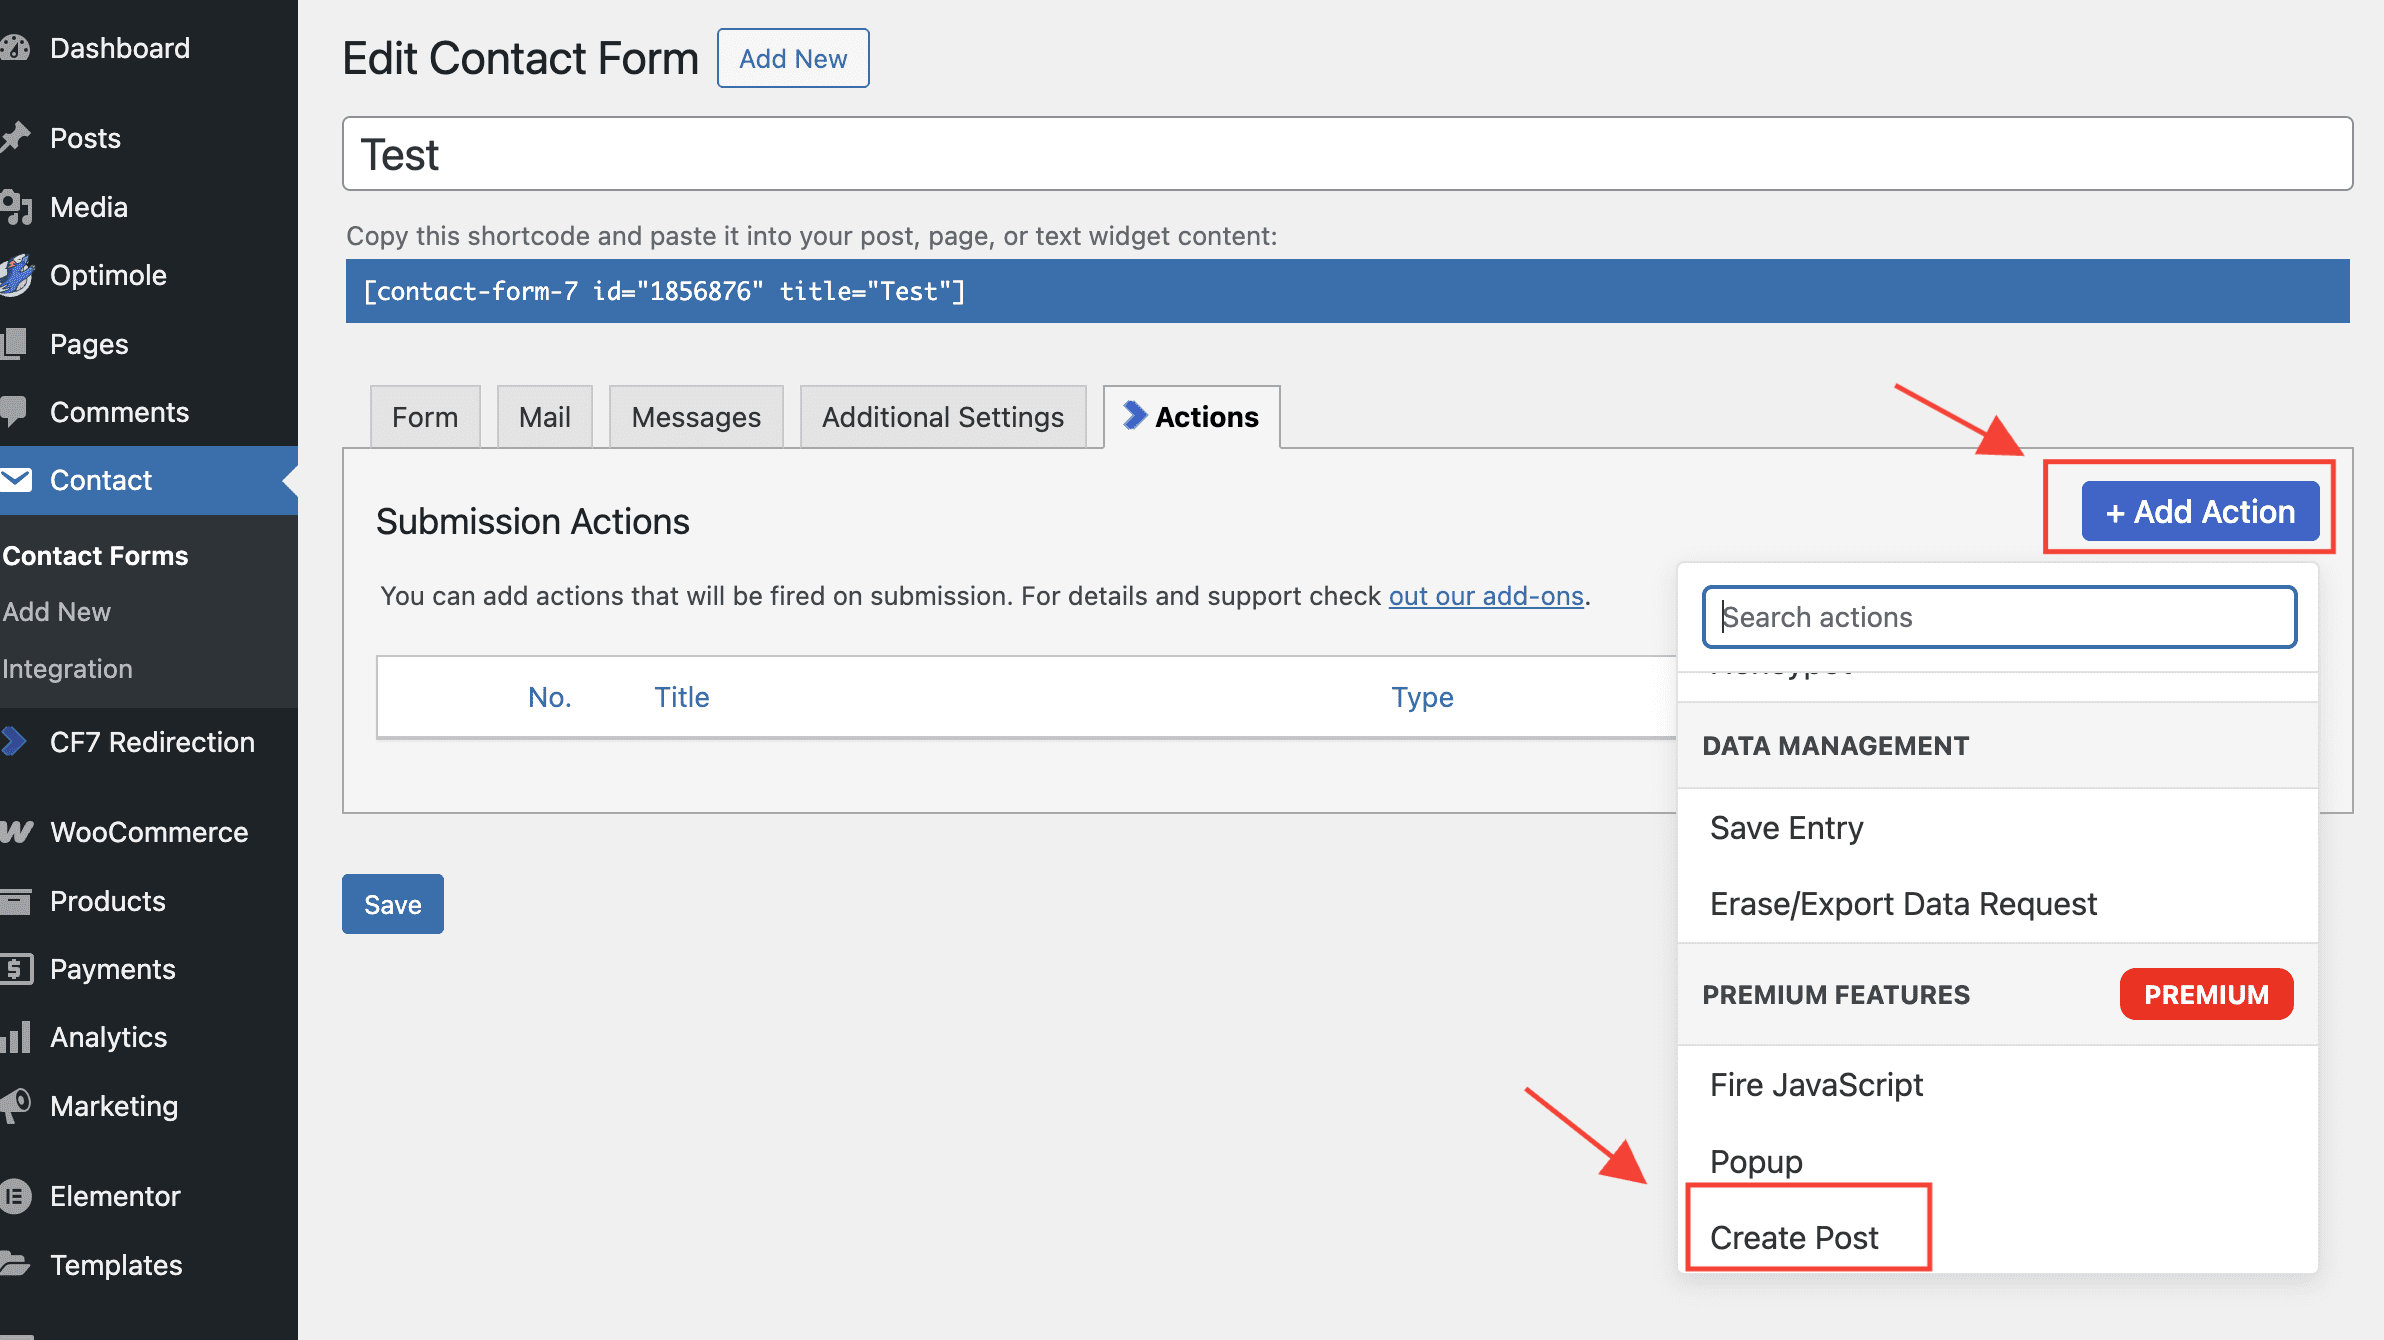2384x1340 pixels.
Task: Open Integration submenu under Contact
Action: click(67, 668)
